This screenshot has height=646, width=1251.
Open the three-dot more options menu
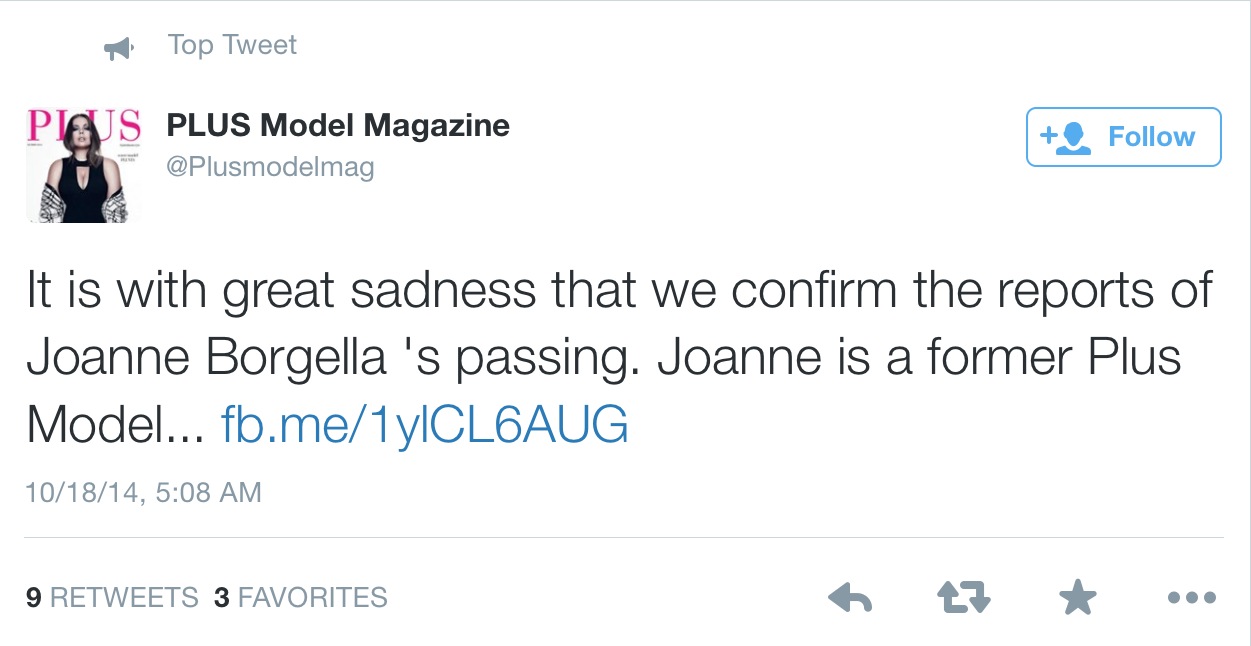coord(1191,598)
